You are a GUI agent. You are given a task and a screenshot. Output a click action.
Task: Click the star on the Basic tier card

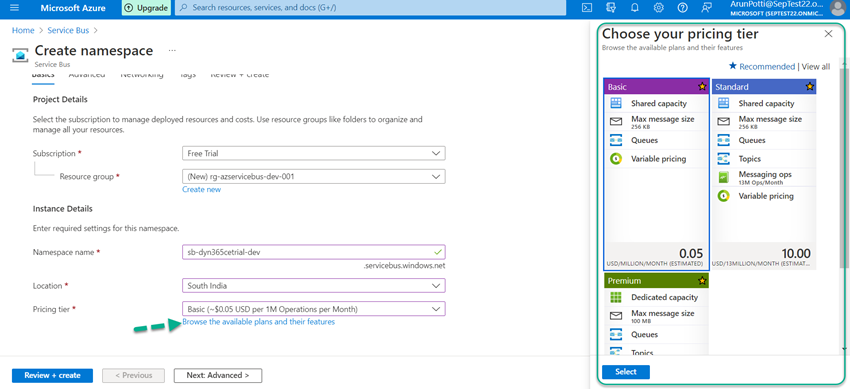coord(702,87)
